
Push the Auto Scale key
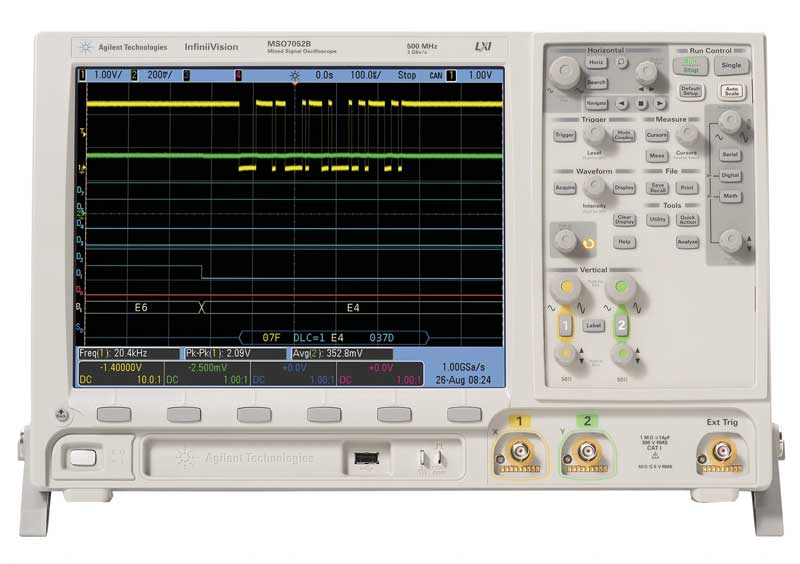[x=732, y=92]
